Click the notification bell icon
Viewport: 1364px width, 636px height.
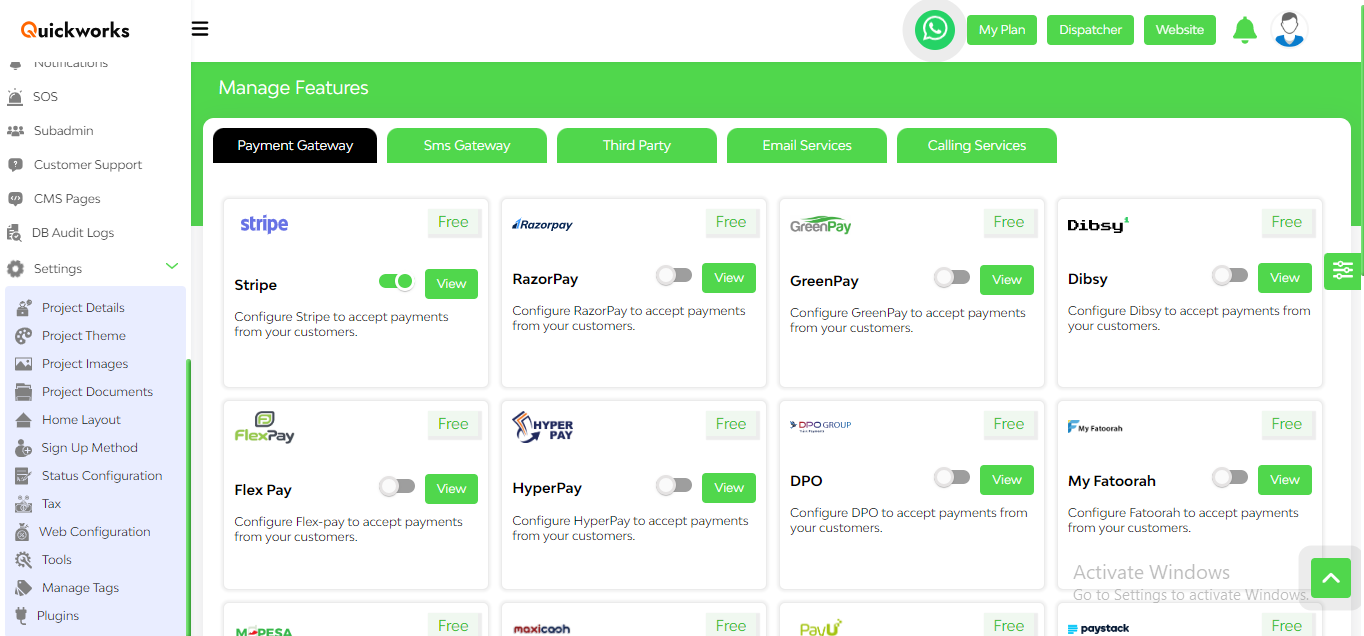pos(1245,30)
